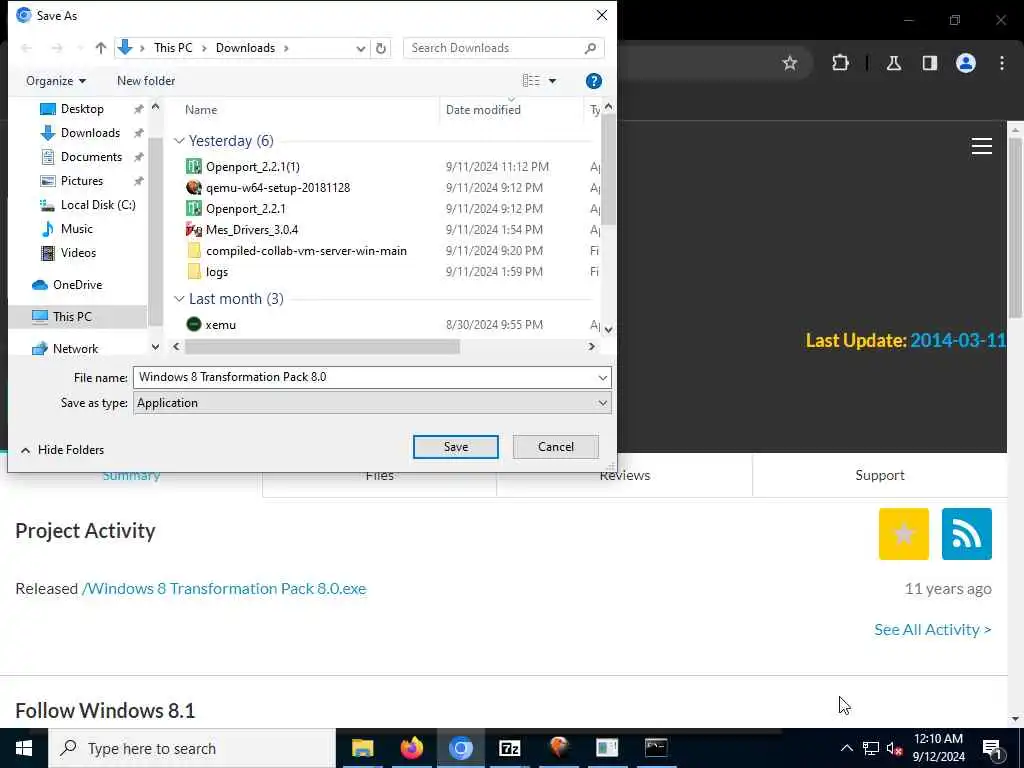The image size is (1024, 768).
Task: Bookmark the page with Chrome star icon
Action: (790, 63)
